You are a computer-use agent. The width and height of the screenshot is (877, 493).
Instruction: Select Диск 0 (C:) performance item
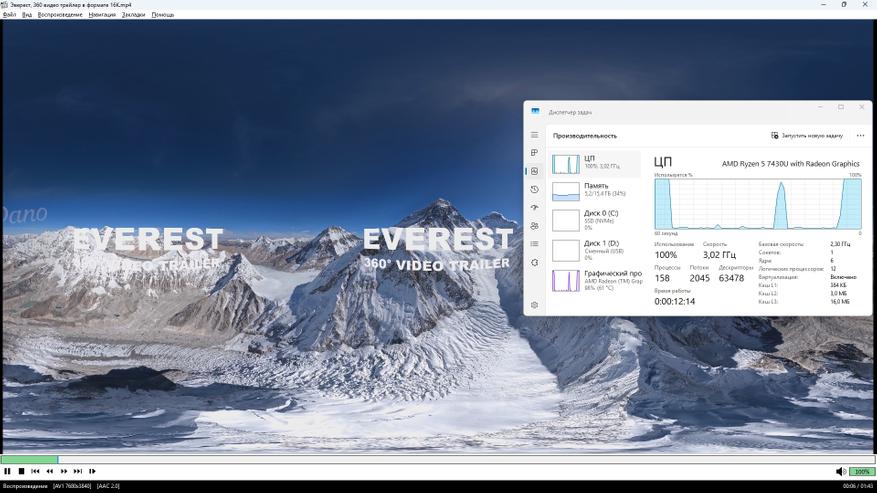[x=595, y=220]
